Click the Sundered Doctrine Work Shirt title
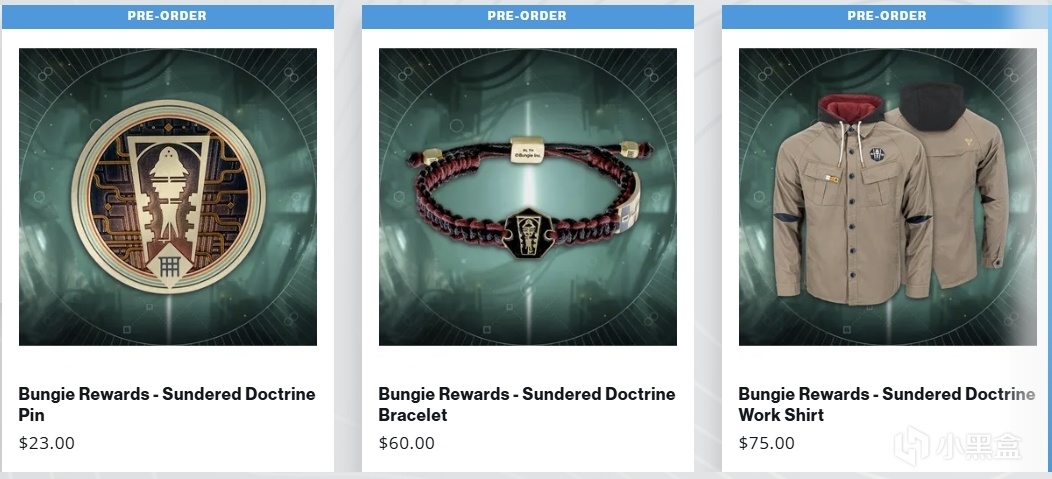 887,404
